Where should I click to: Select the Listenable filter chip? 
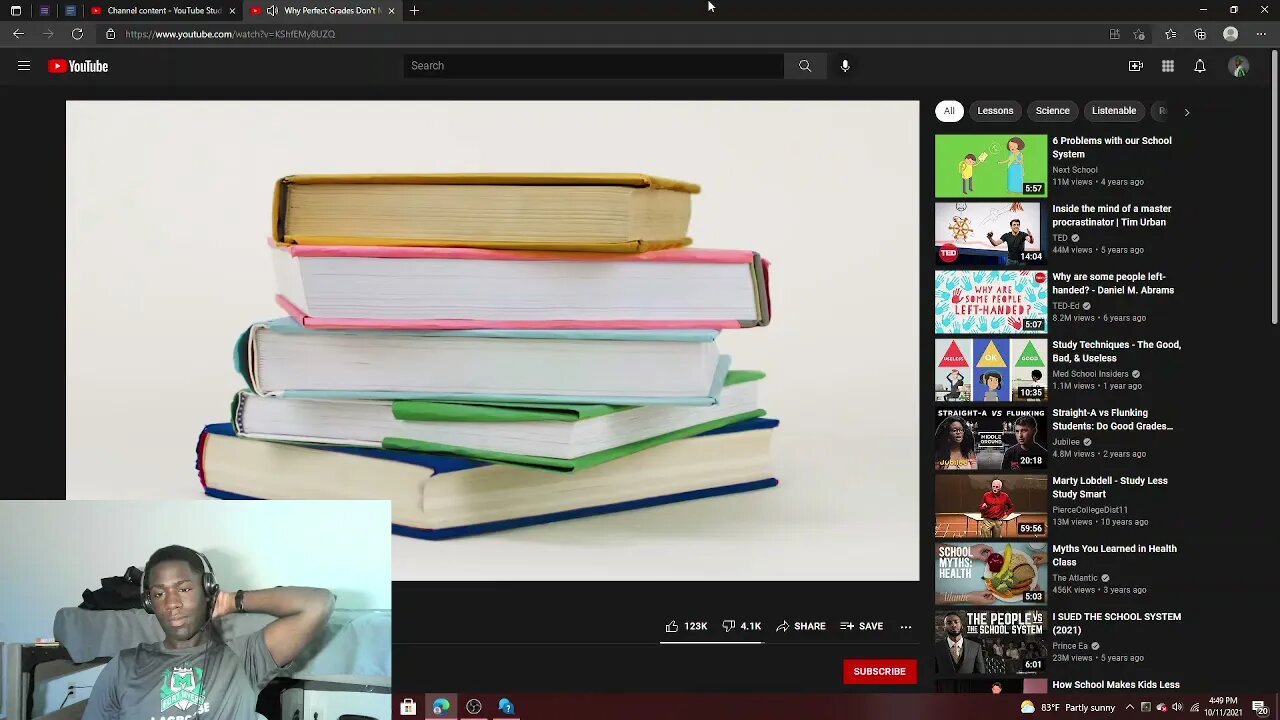1114,111
